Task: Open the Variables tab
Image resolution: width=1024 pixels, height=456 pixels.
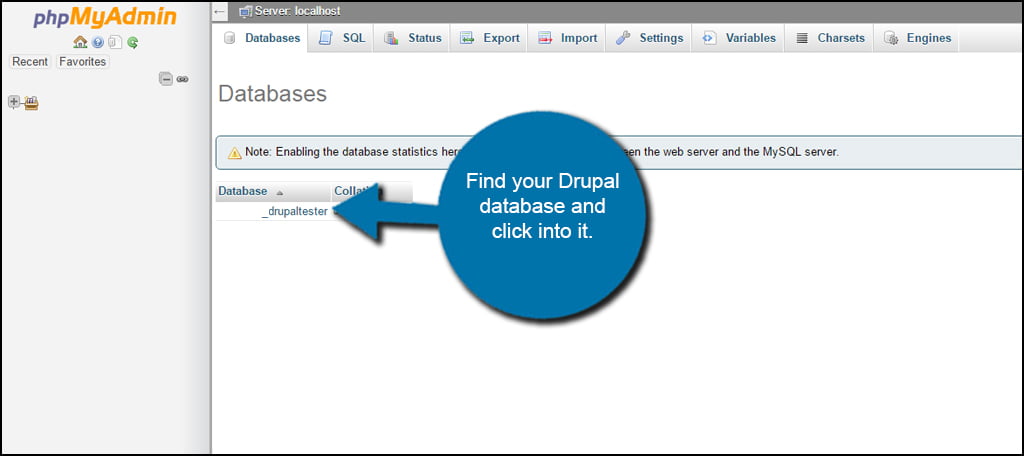Action: click(x=739, y=38)
